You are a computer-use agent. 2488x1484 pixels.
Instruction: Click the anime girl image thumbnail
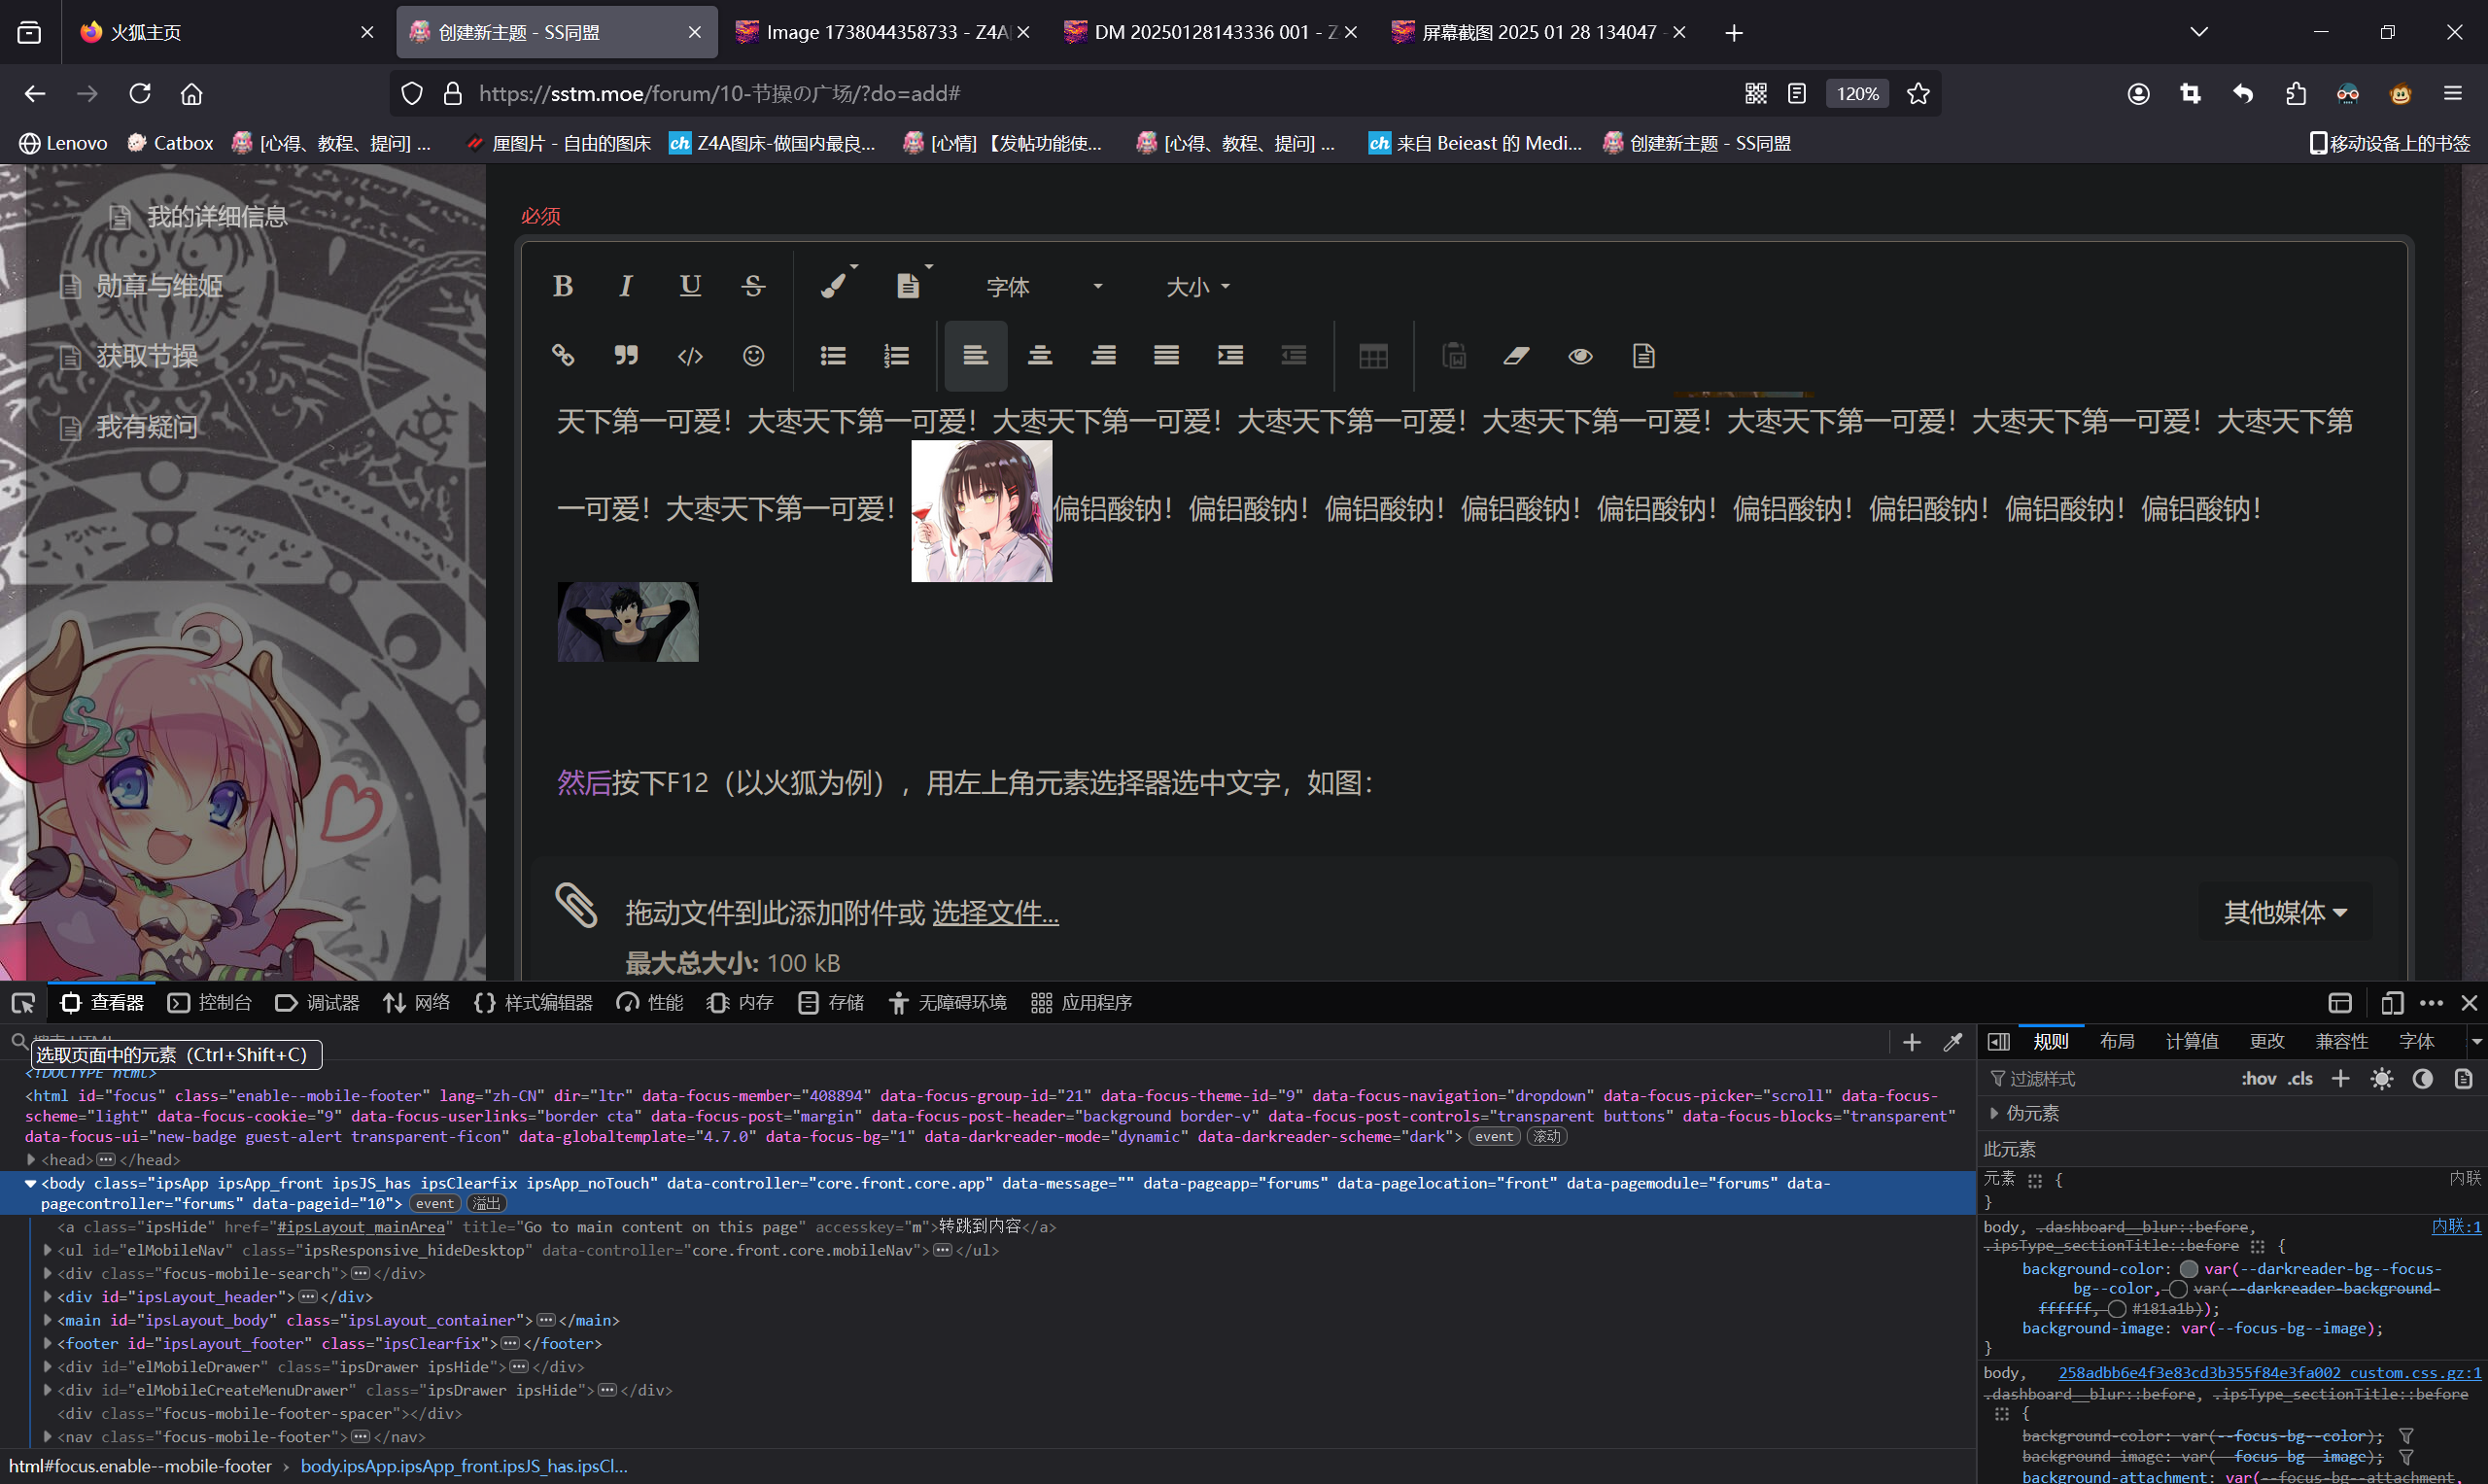coord(981,511)
